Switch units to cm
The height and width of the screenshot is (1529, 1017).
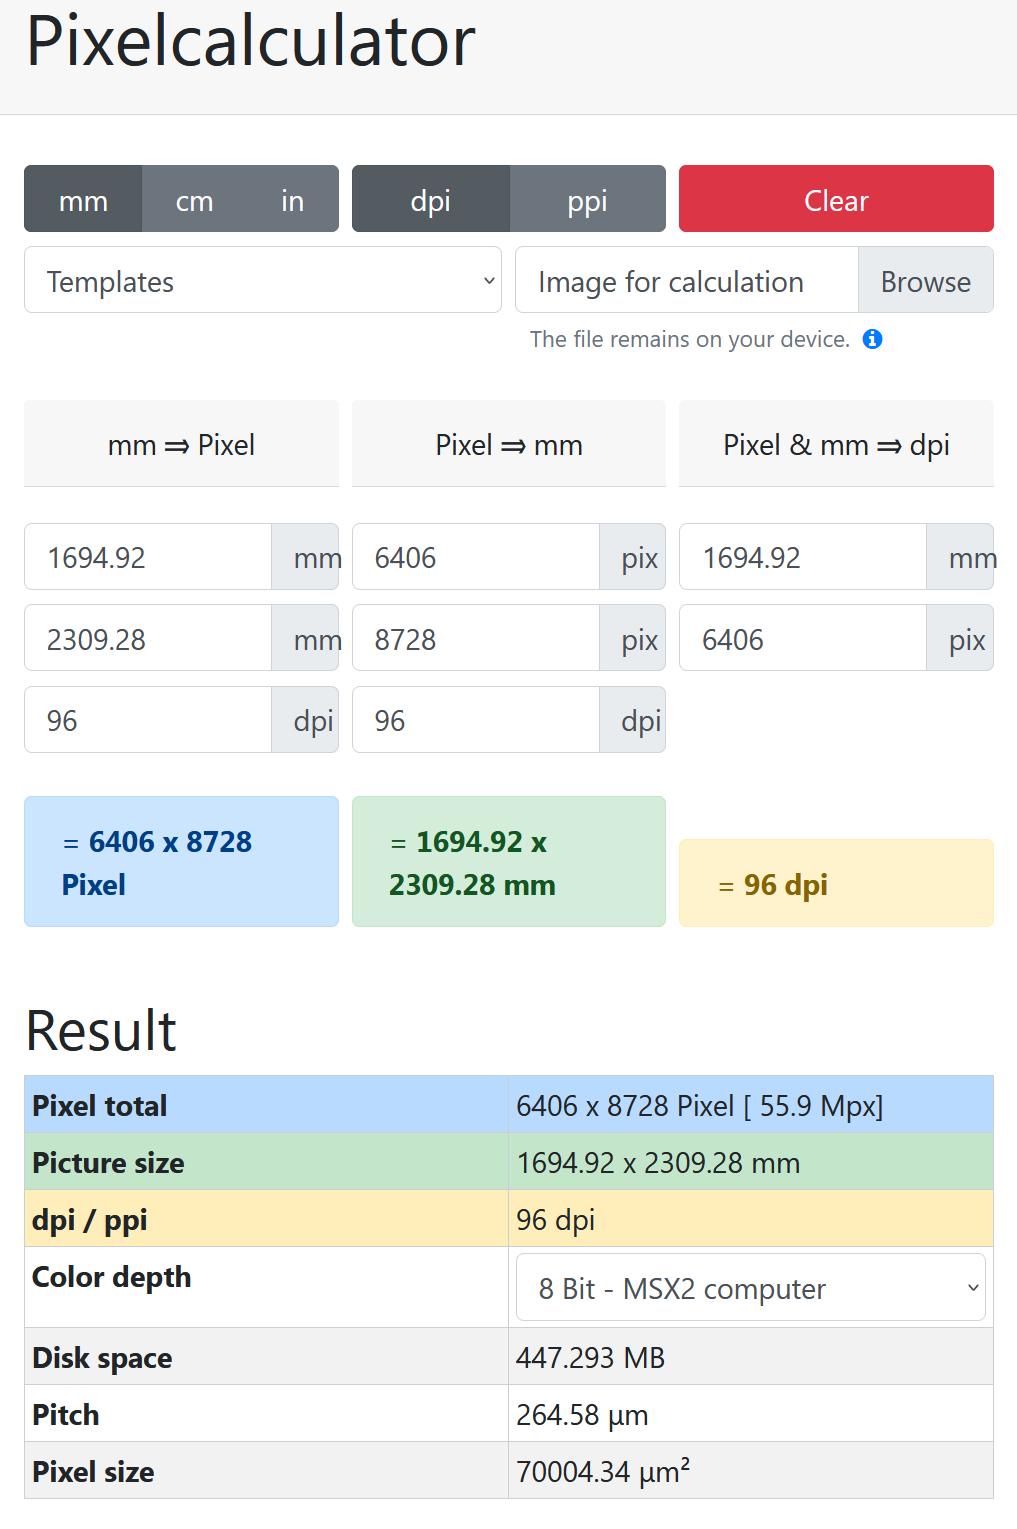[x=194, y=200]
